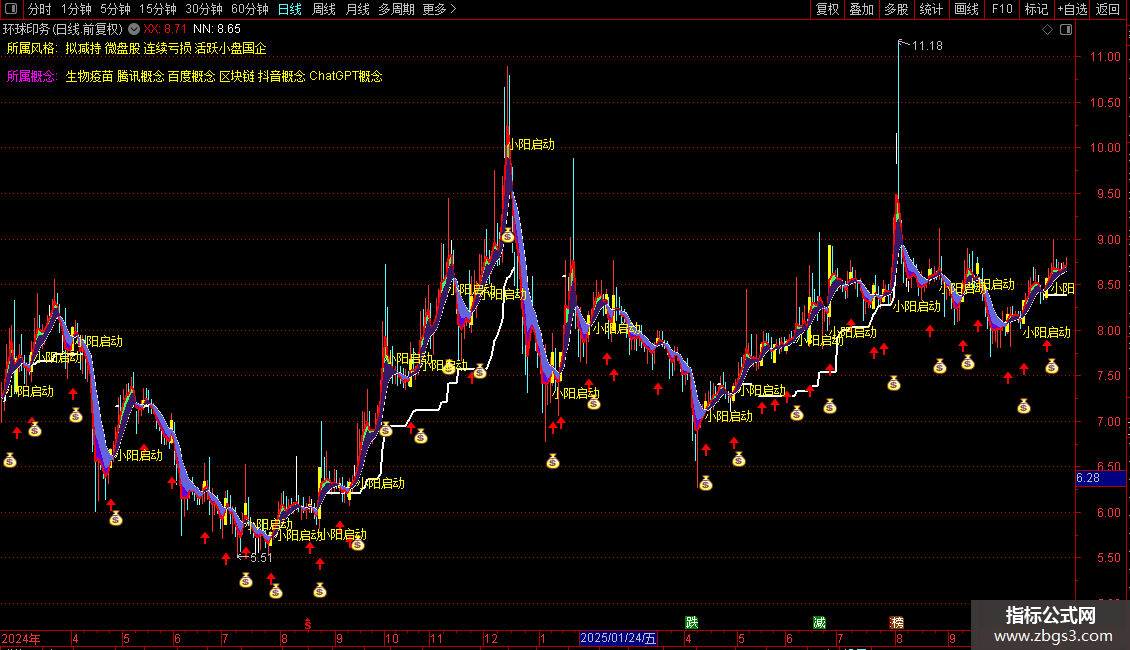Click the 2024年 label on time axis
Image resolution: width=1130 pixels, height=650 pixels.
pos(21,638)
